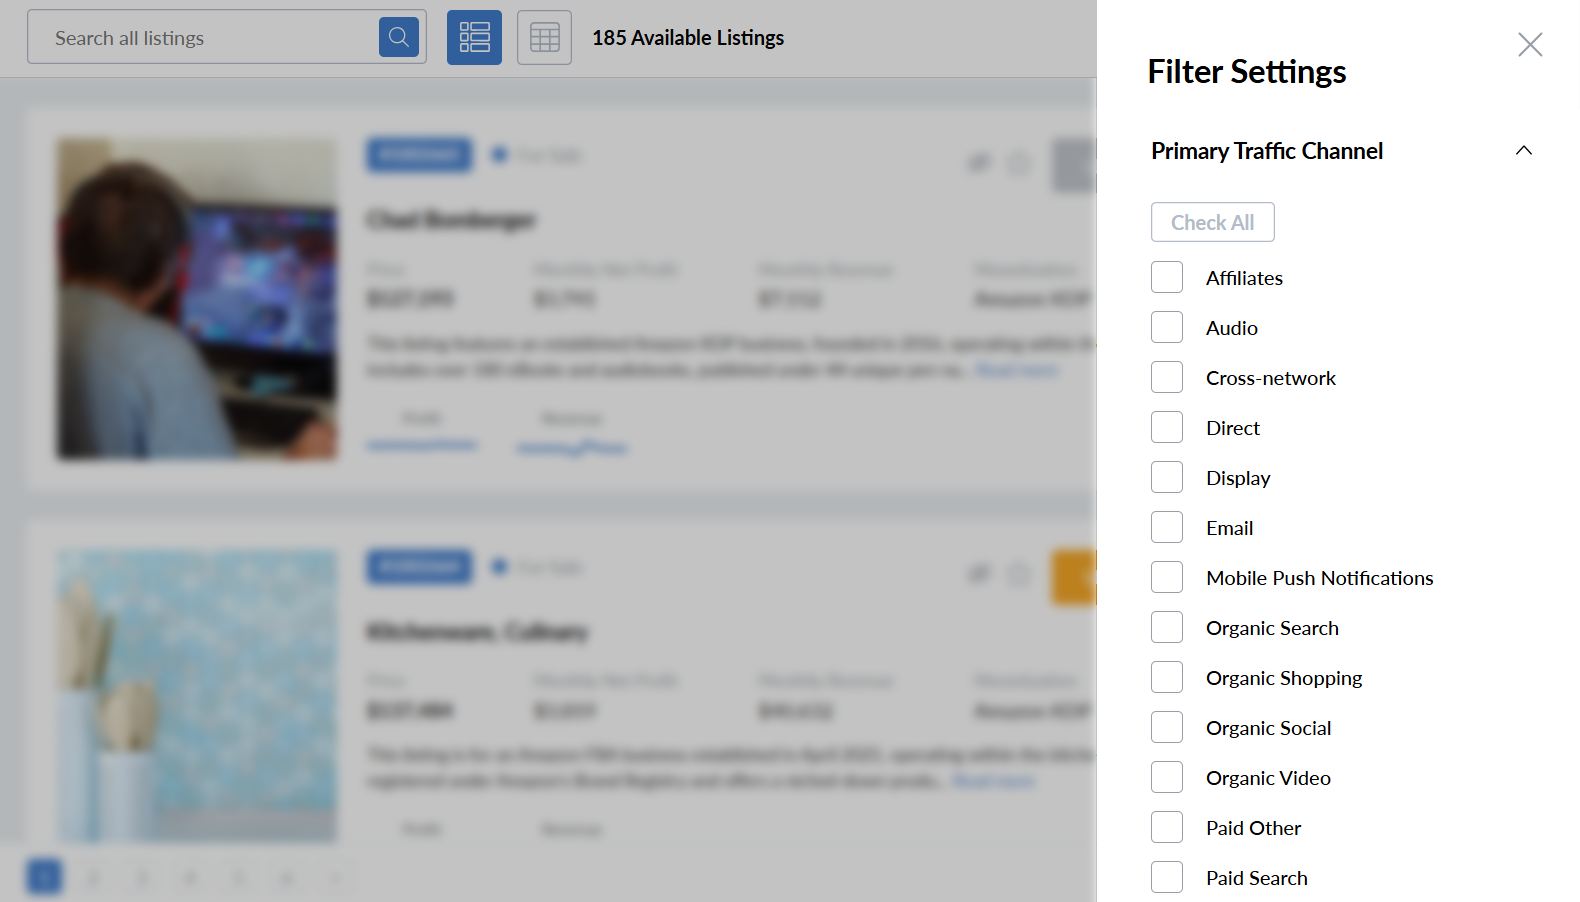Select the Paid Search checkbox
Screen dimensions: 1580x902
click(1167, 877)
